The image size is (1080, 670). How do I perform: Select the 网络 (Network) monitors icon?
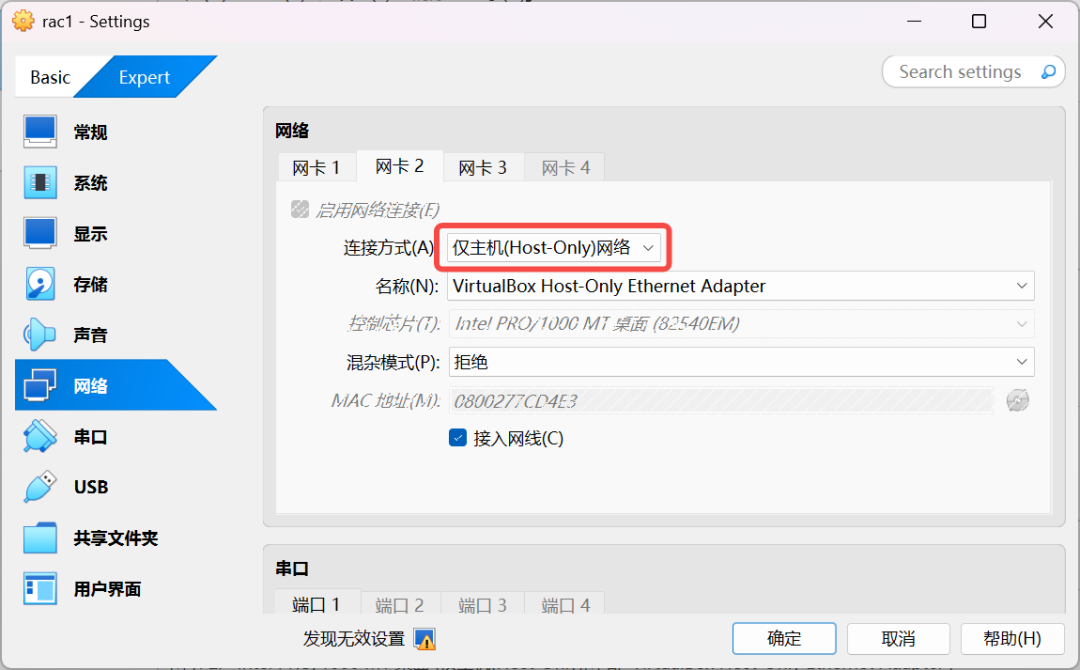tap(40, 386)
